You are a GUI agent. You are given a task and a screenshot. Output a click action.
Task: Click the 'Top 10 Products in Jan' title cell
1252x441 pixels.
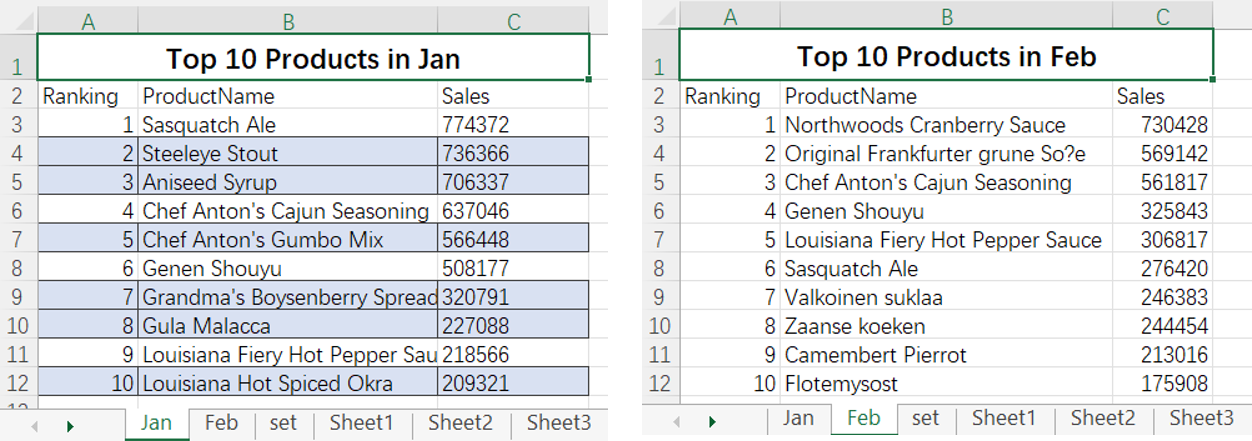tap(313, 59)
